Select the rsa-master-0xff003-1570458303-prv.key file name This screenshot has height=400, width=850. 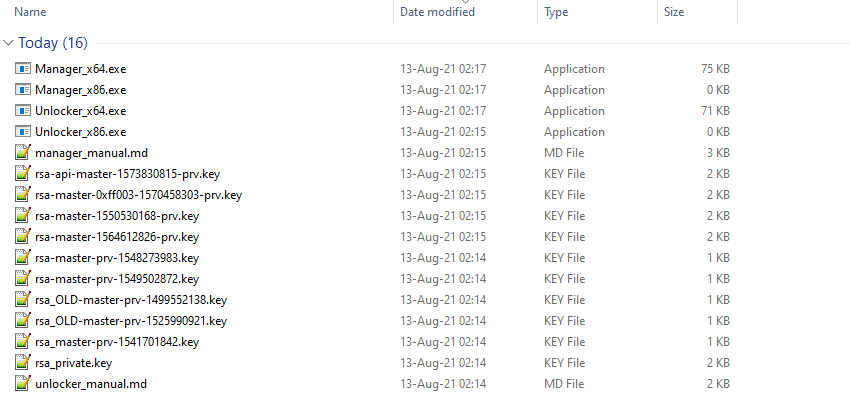138,195
